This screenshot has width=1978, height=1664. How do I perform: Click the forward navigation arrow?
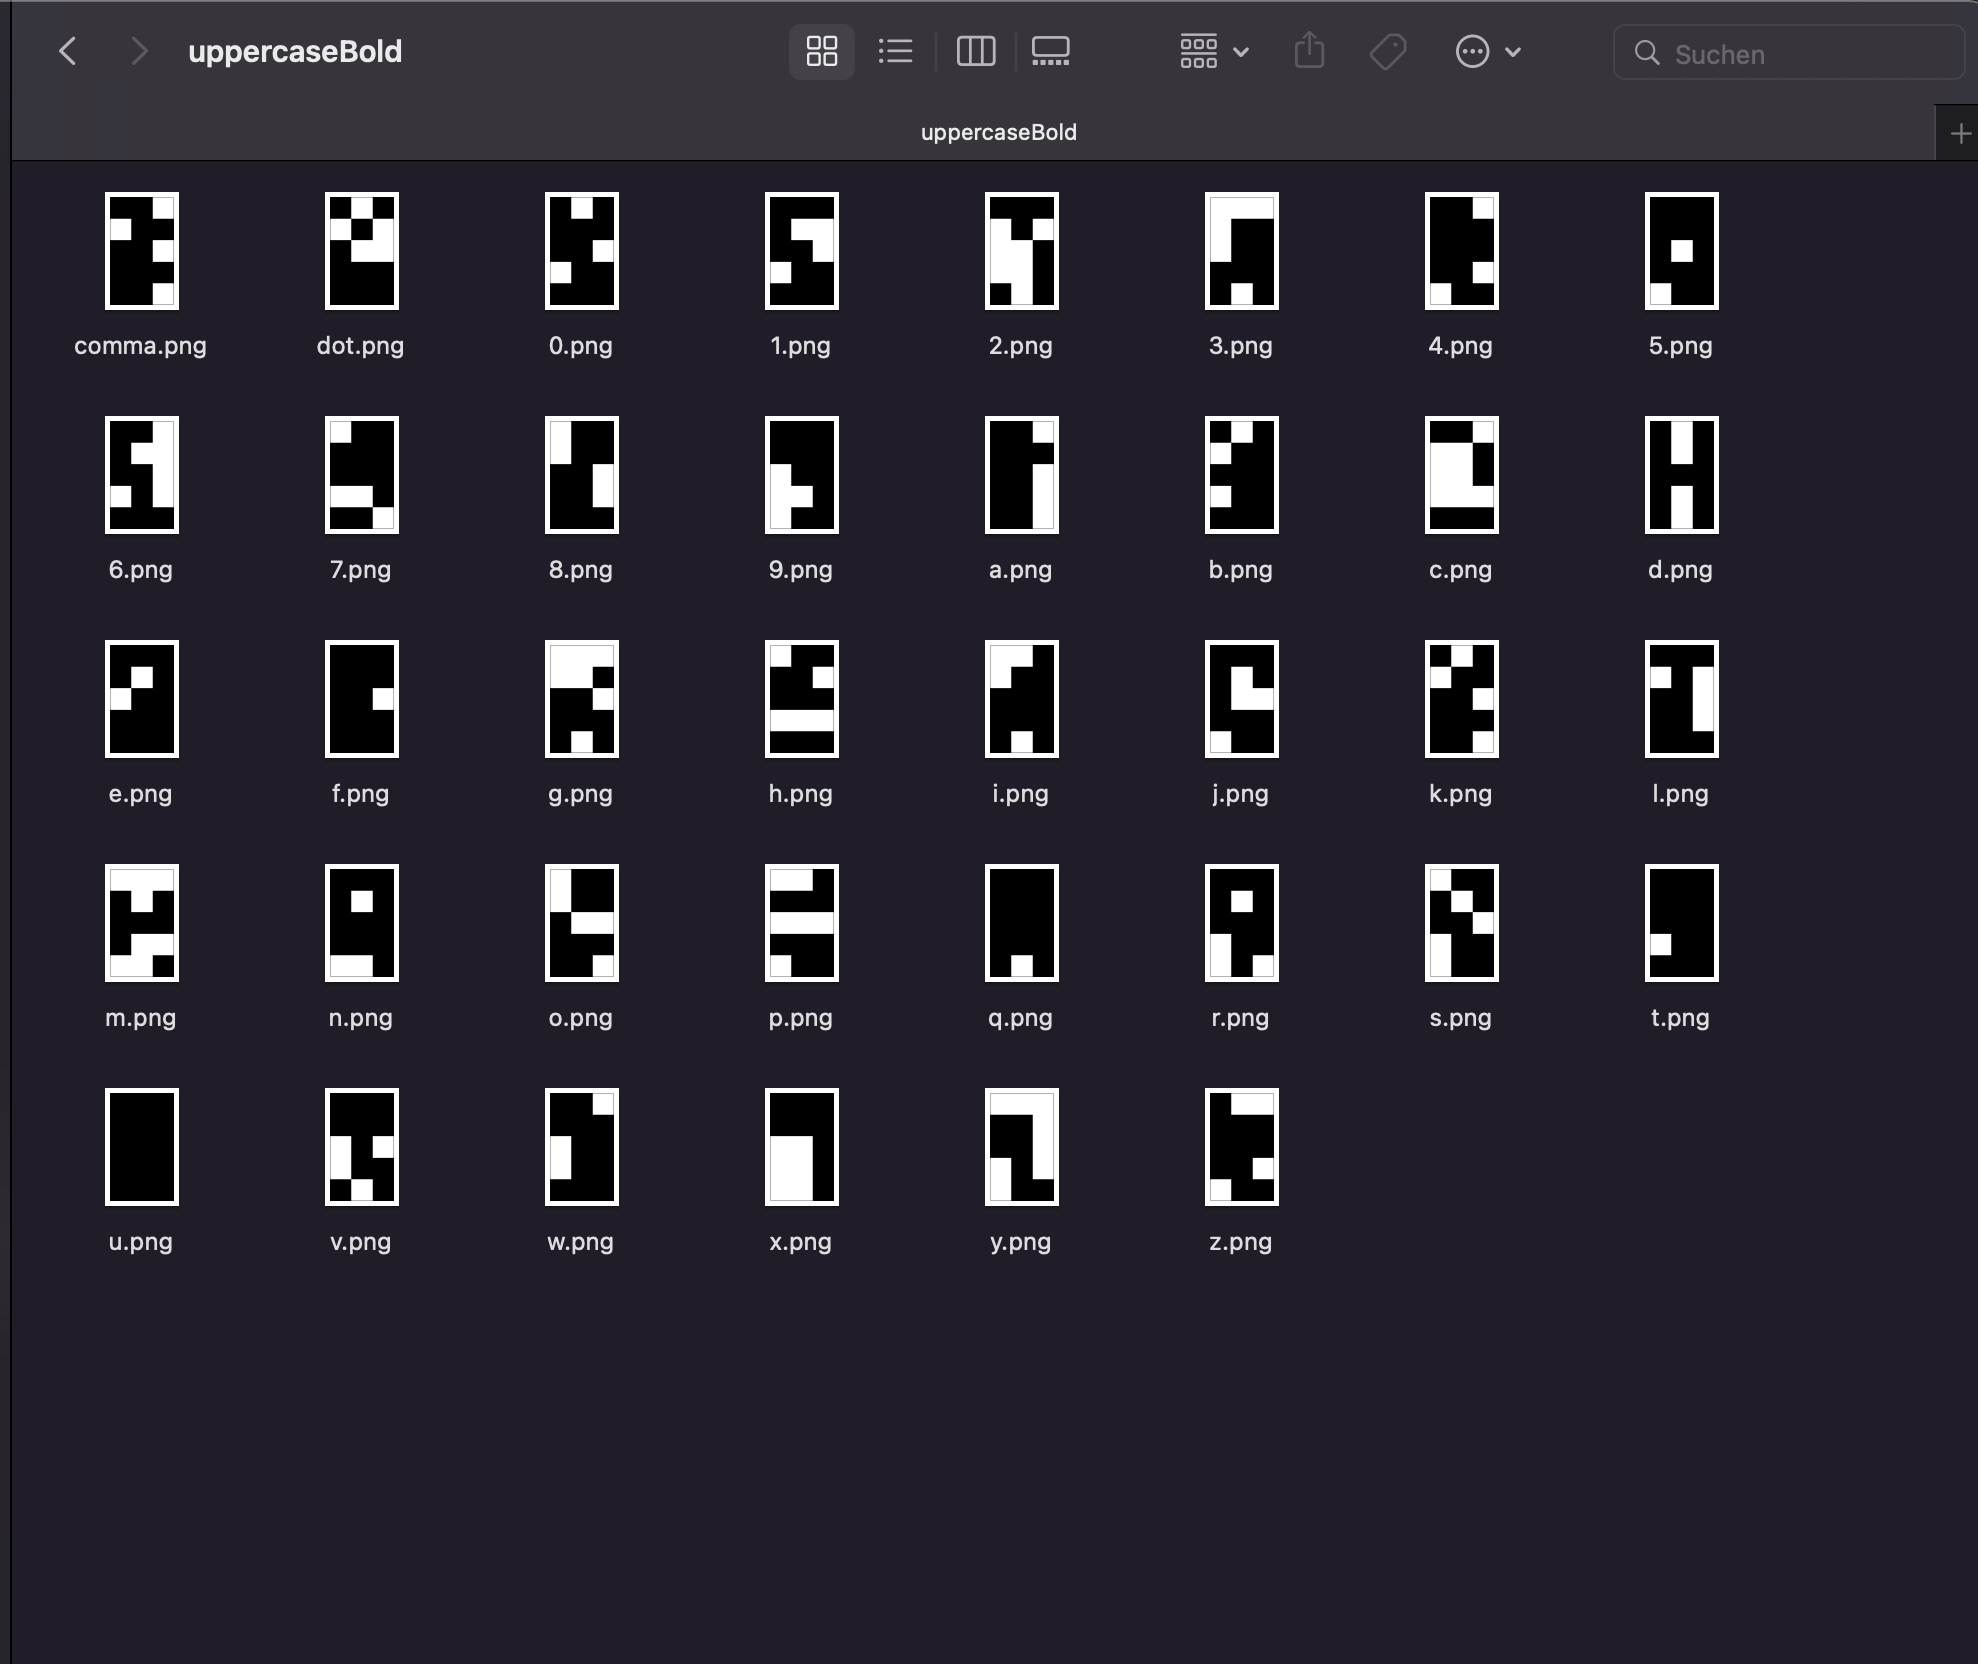139,52
